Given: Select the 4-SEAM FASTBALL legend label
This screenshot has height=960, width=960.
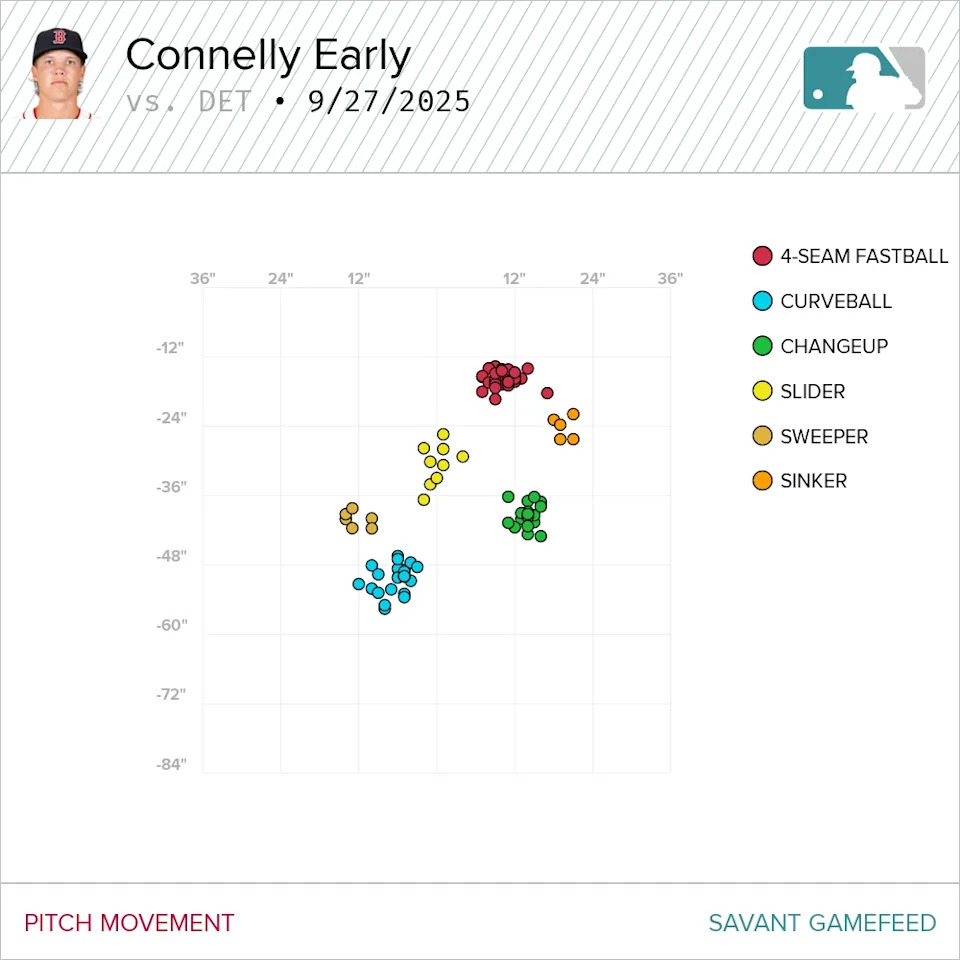Looking at the screenshot, I should pyautogui.click(x=864, y=257).
